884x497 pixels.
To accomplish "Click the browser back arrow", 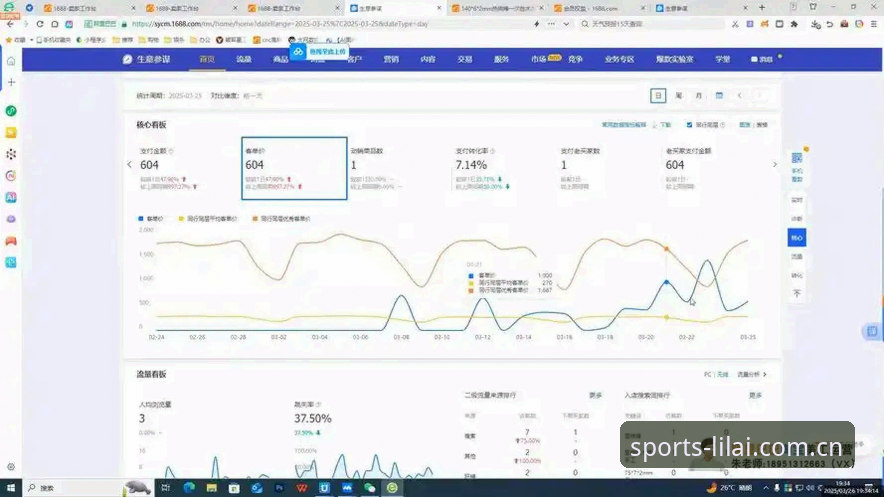I will tap(11, 24).
